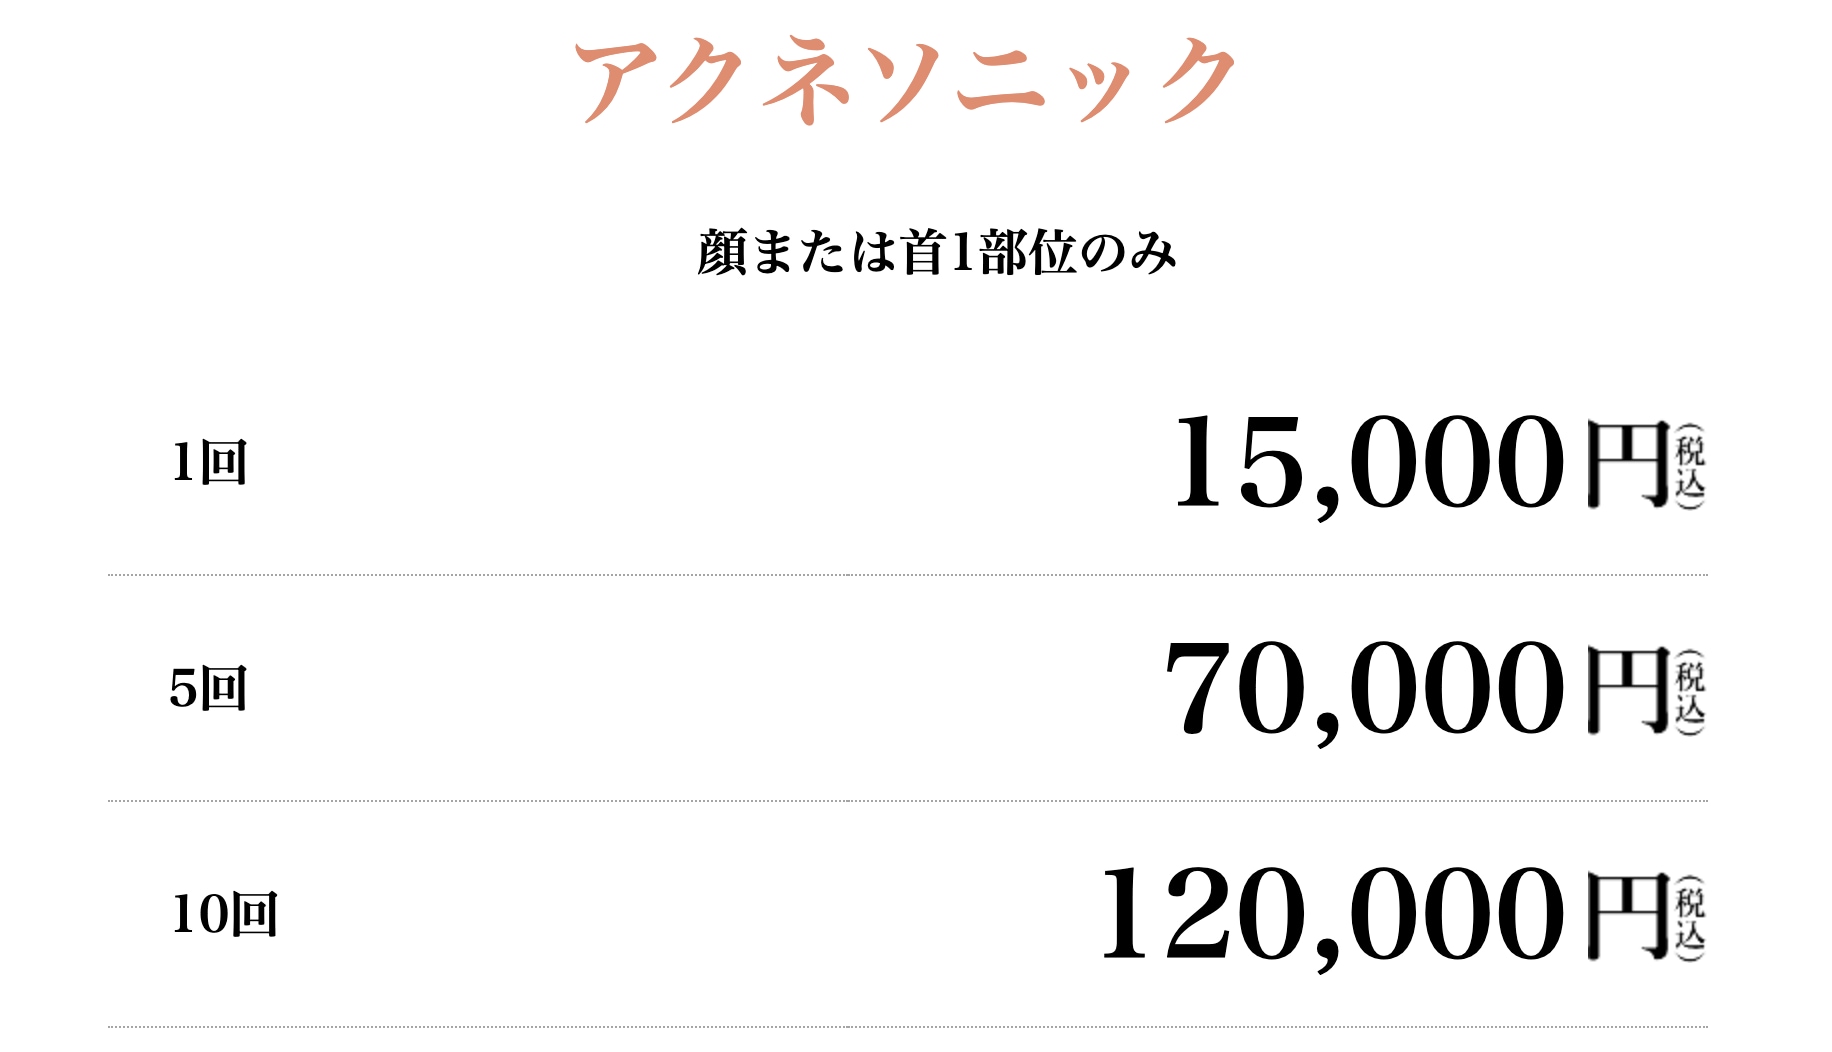Screen dimensions: 1832x1052
Task: Click the アクネソニック heading
Action: (x=905, y=80)
